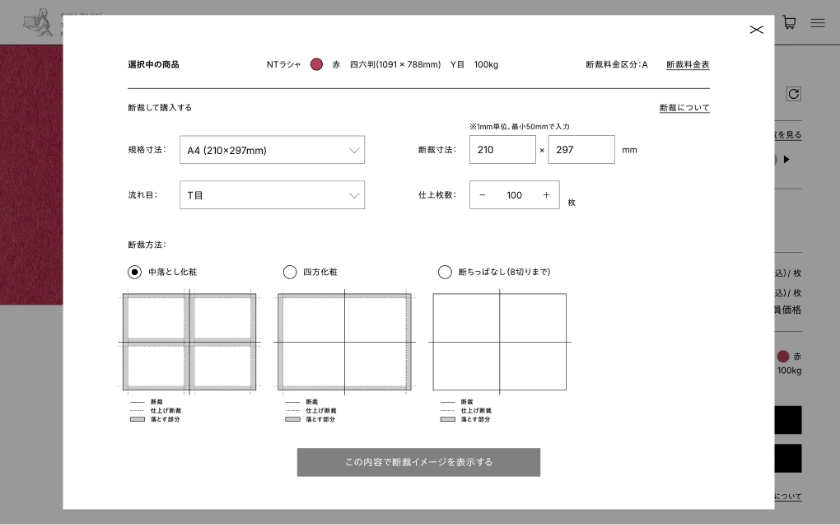This screenshot has width=840, height=525.
Task: Click the red paper texture image behind dialog
Action: tap(31, 175)
